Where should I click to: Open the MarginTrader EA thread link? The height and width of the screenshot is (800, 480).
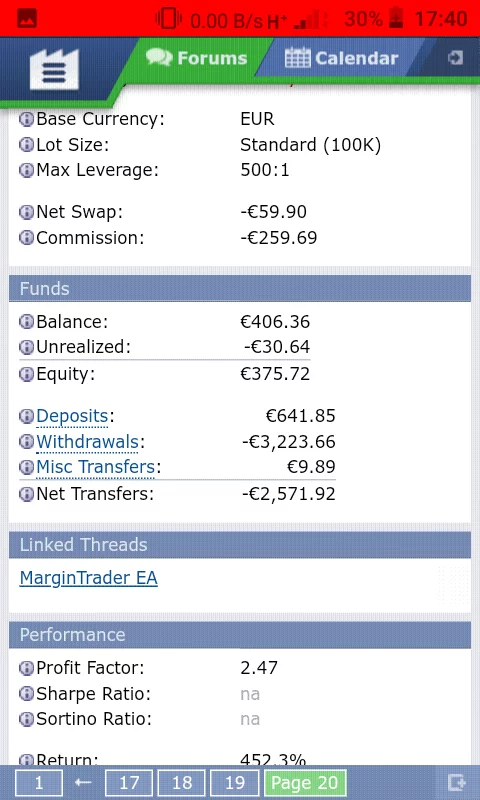[x=89, y=578]
